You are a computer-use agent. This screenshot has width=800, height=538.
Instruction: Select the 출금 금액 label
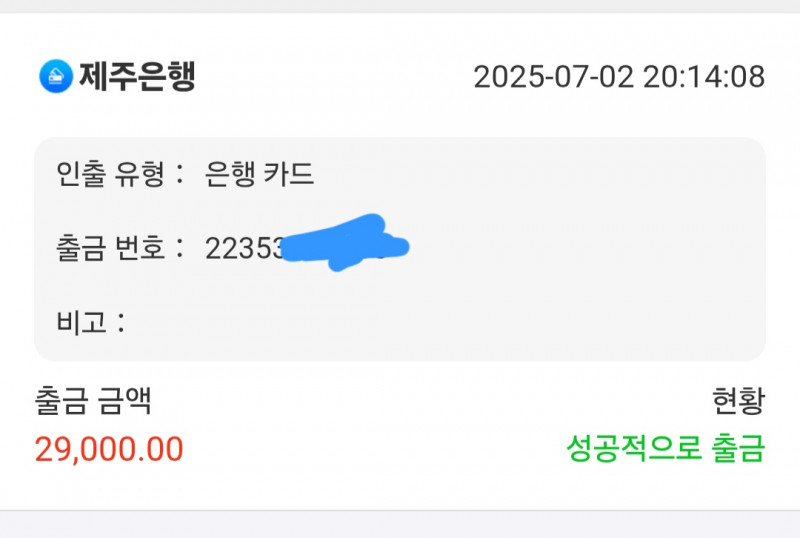click(93, 402)
